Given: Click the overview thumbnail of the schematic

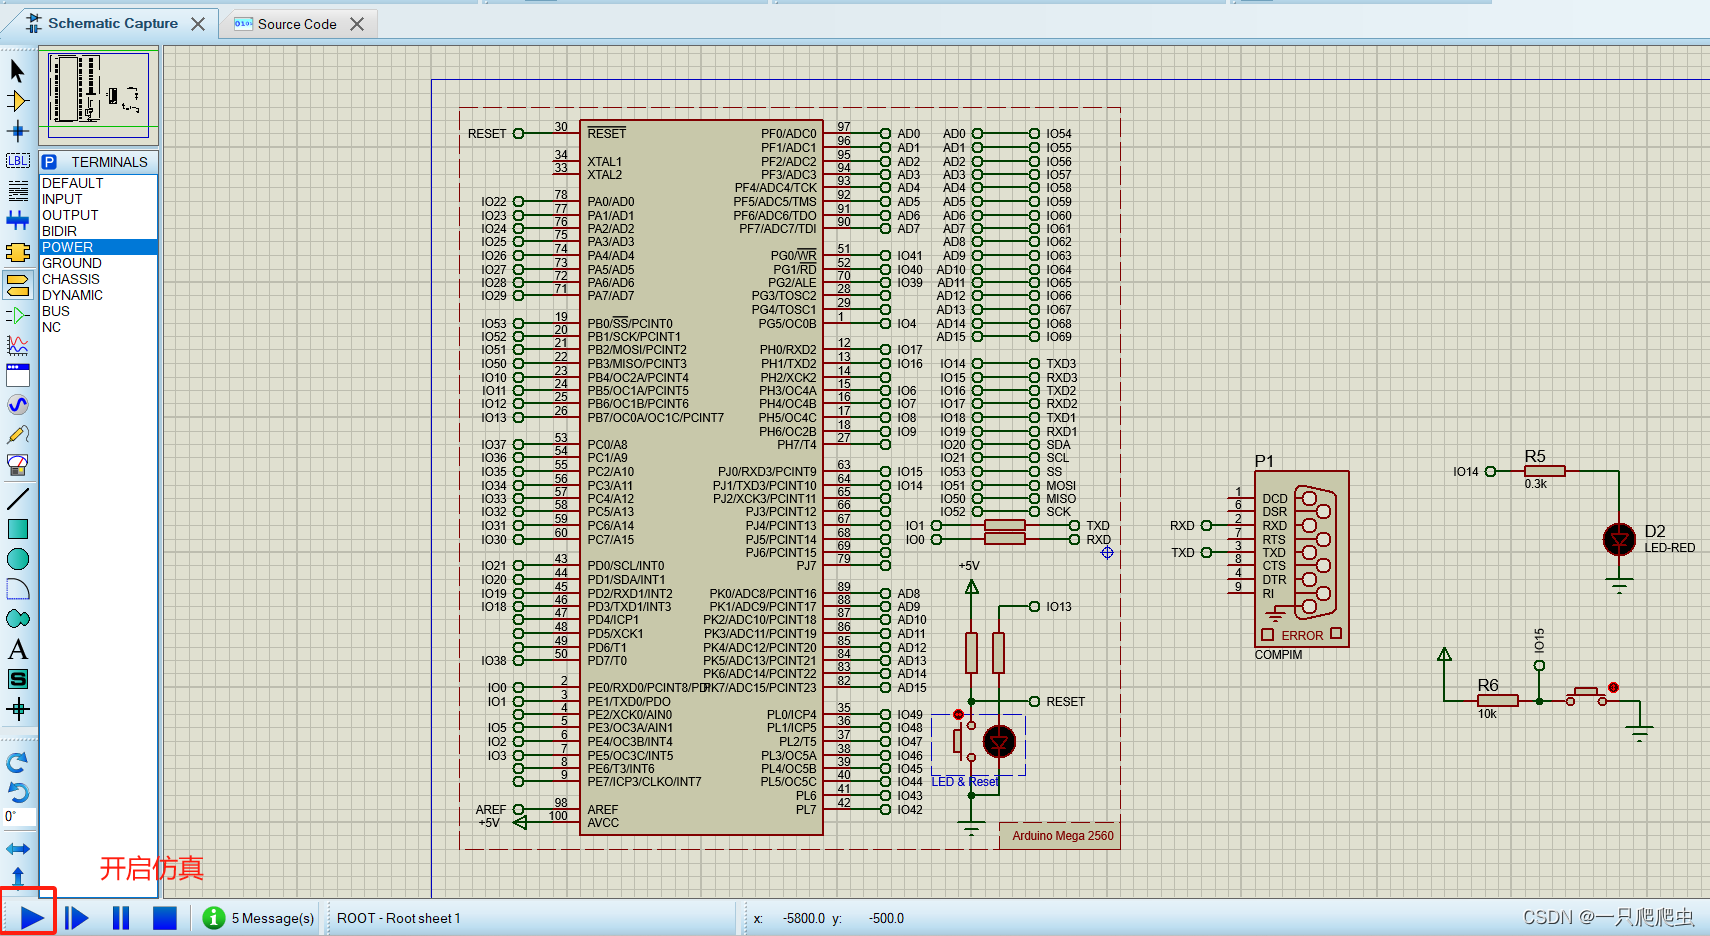Looking at the screenshot, I should click(x=98, y=96).
